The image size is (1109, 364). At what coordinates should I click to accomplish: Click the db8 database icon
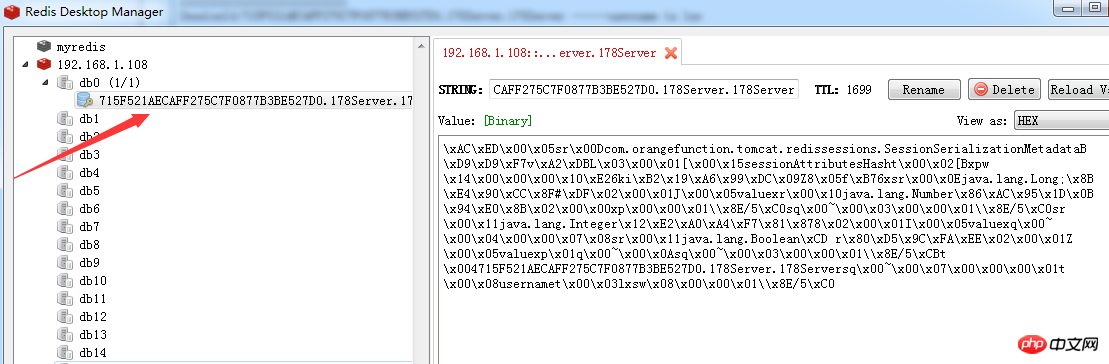(65, 245)
